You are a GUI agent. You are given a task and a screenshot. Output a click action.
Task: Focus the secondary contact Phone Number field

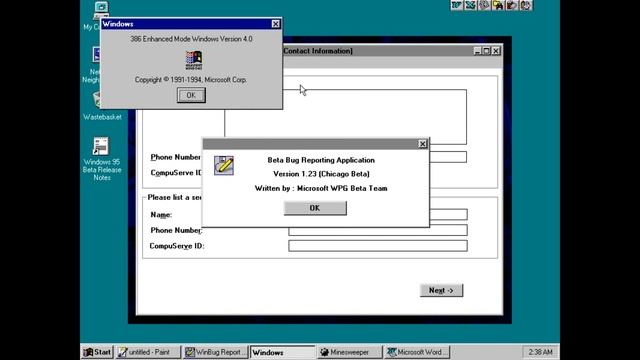378,230
